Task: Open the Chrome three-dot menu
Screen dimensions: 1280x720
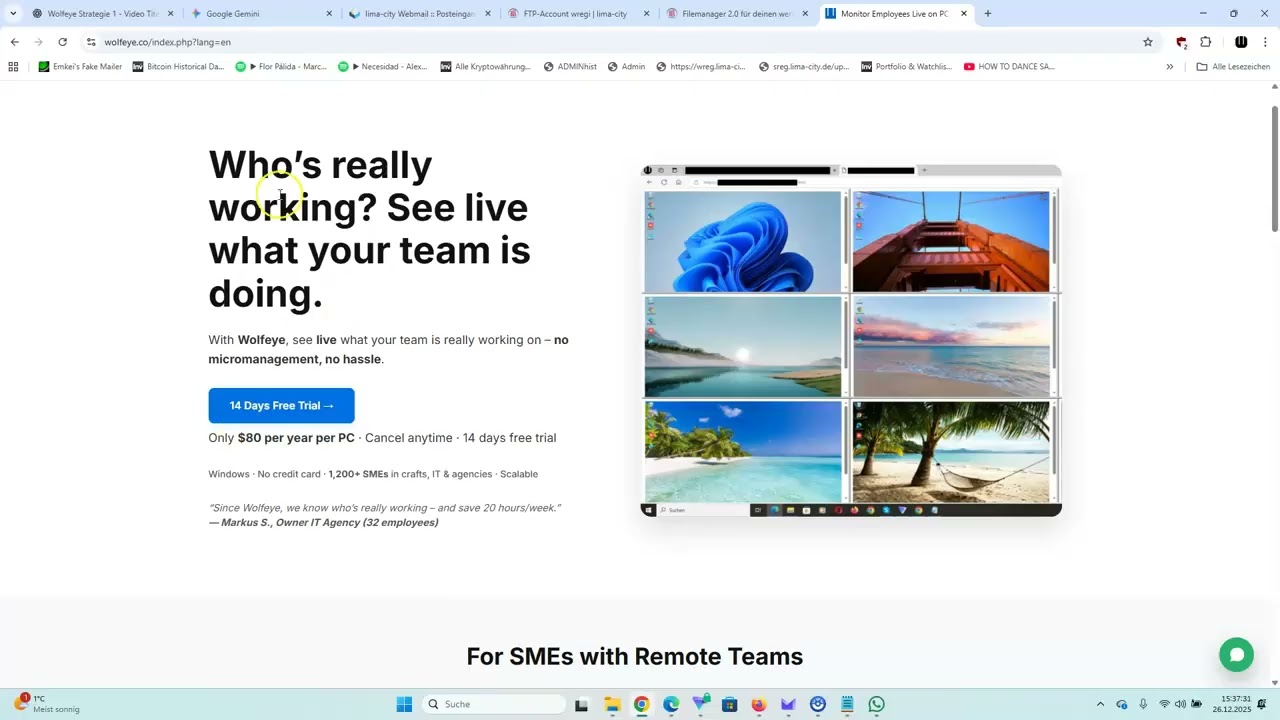Action: (x=1266, y=42)
